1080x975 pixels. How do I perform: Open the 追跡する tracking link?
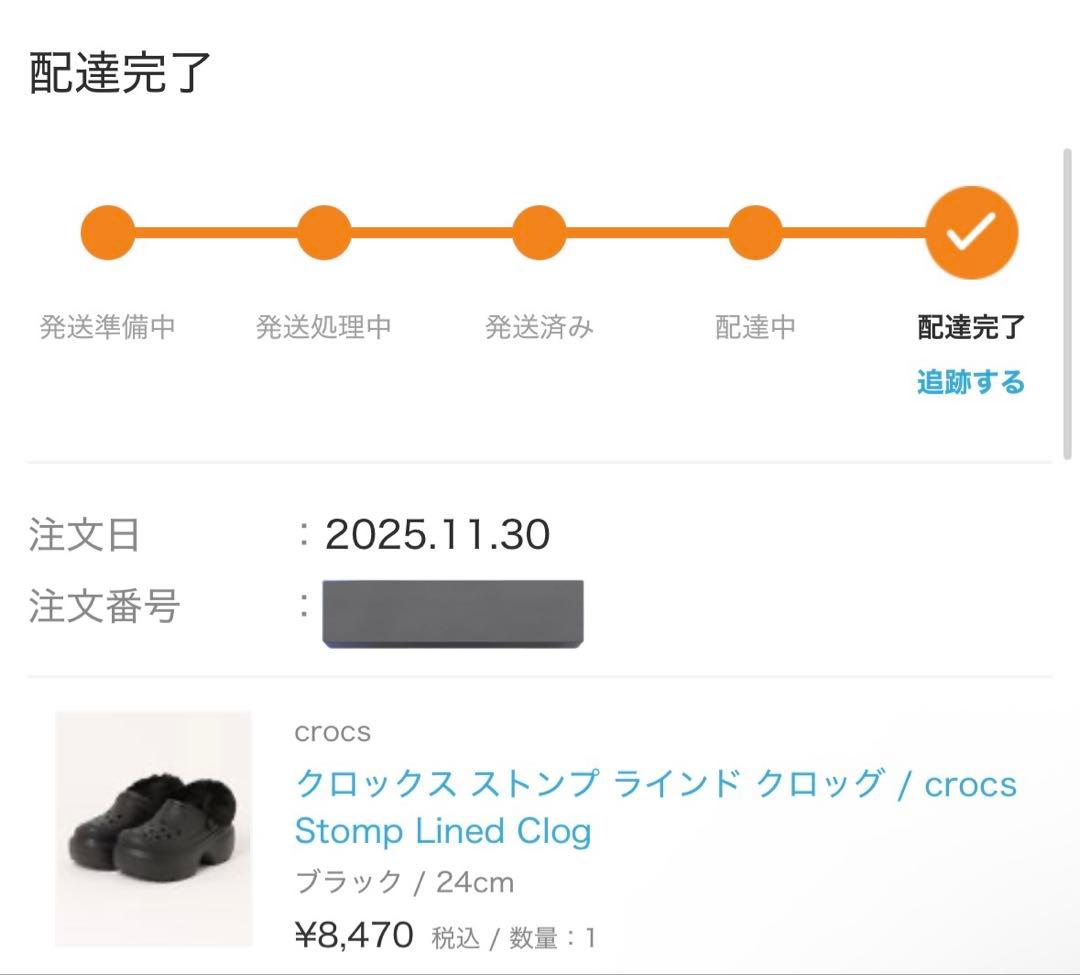(970, 381)
